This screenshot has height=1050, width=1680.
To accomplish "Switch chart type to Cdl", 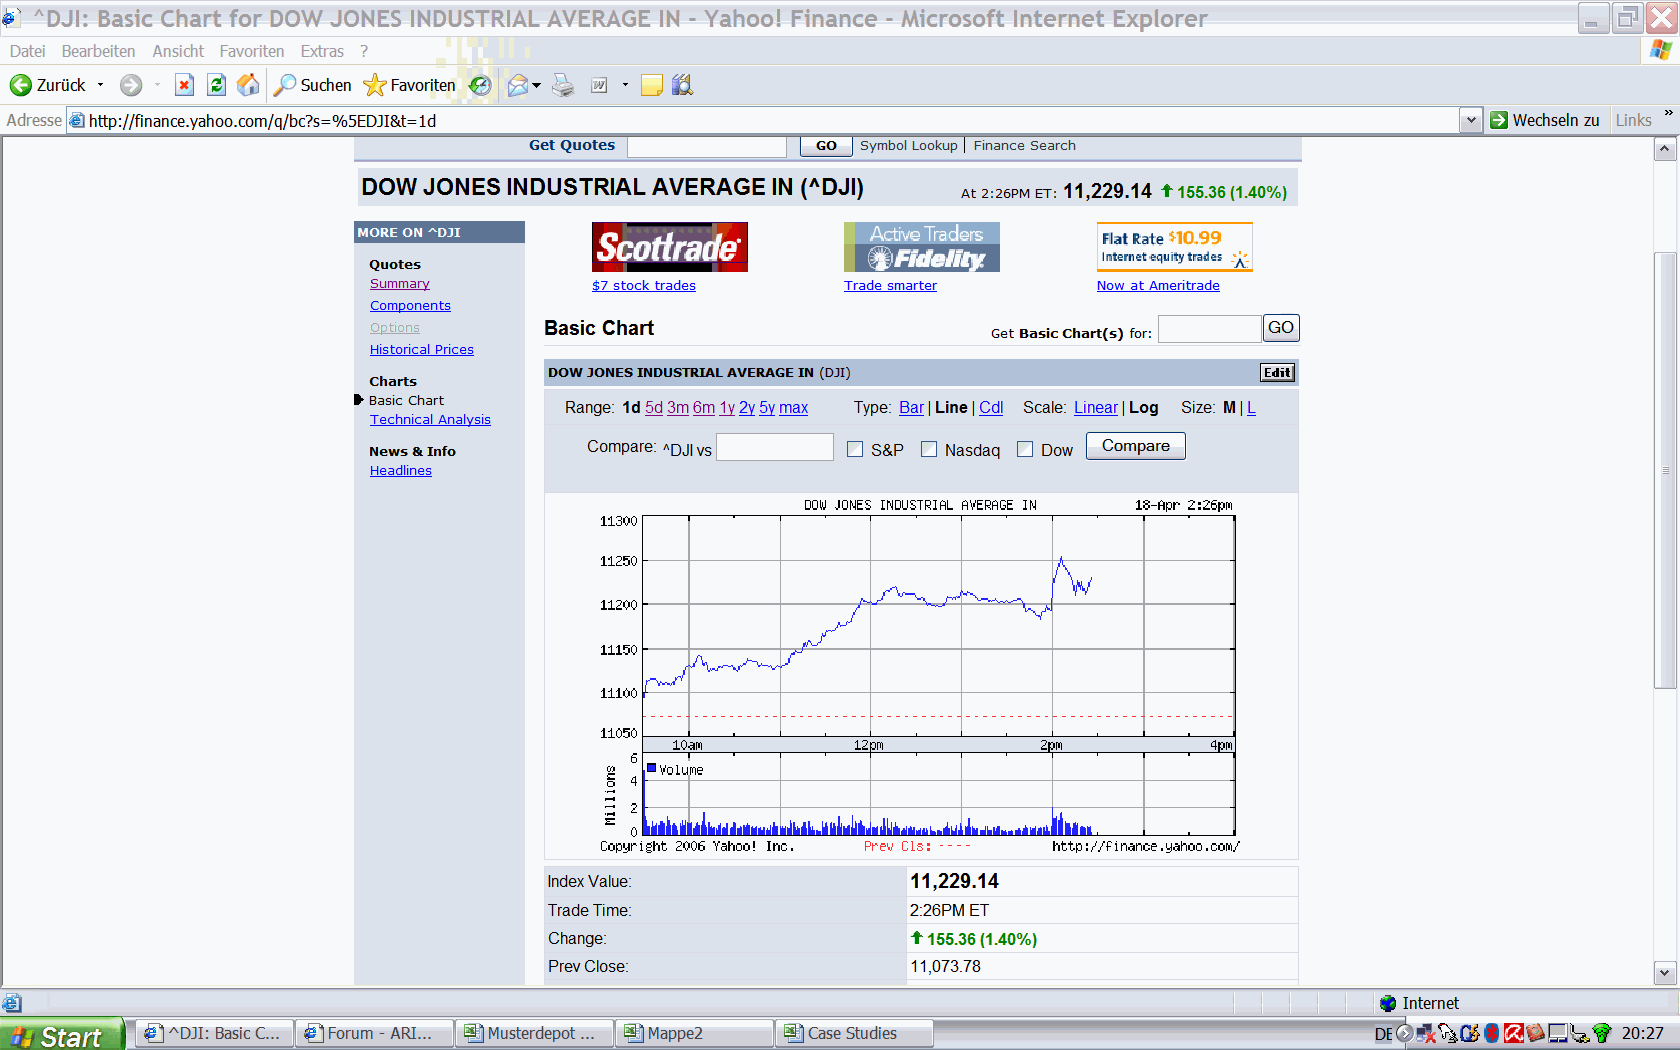I will [991, 408].
